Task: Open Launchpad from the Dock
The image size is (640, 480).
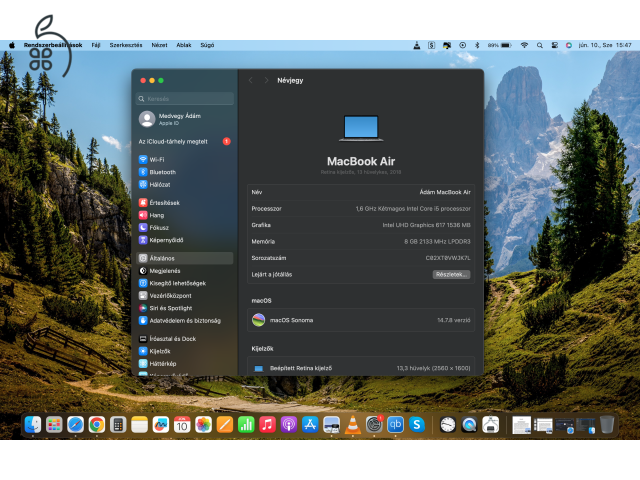Action: click(54, 425)
